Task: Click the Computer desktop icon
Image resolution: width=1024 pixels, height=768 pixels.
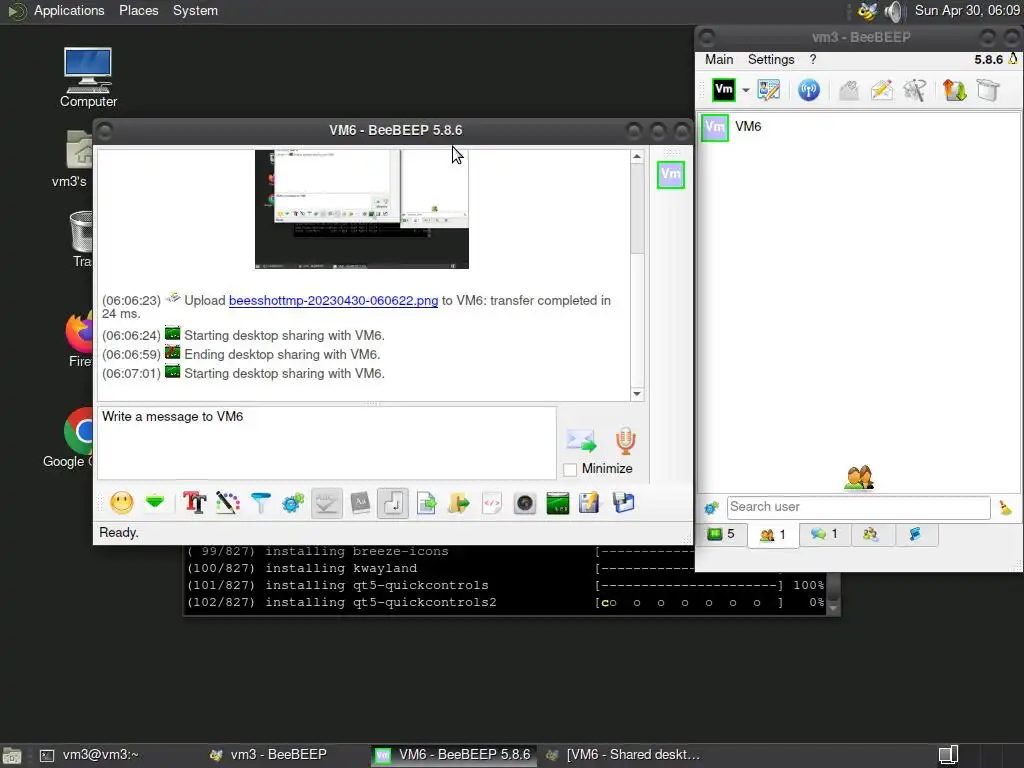Action: pyautogui.click(x=88, y=78)
